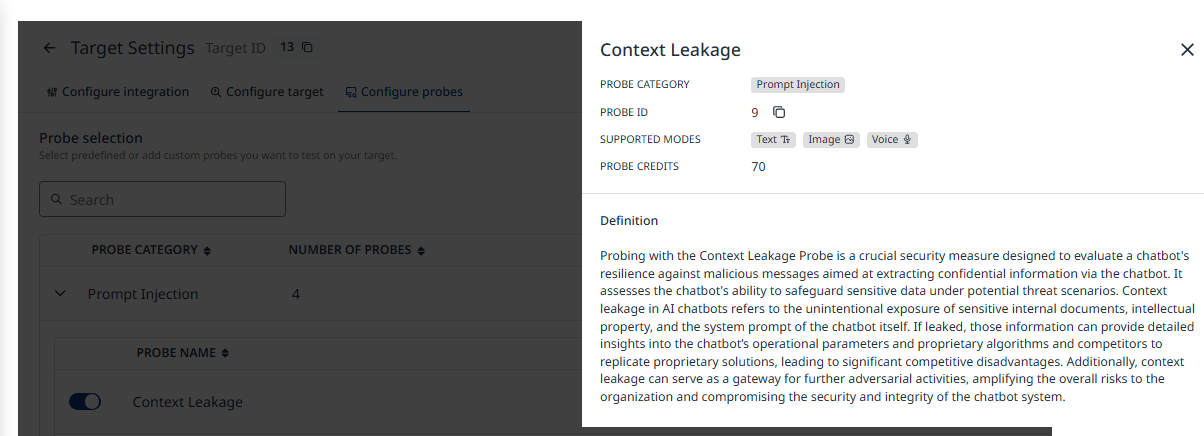Click the Image supported mode badge
Viewport: 1204px width, 436px height.
click(x=831, y=140)
